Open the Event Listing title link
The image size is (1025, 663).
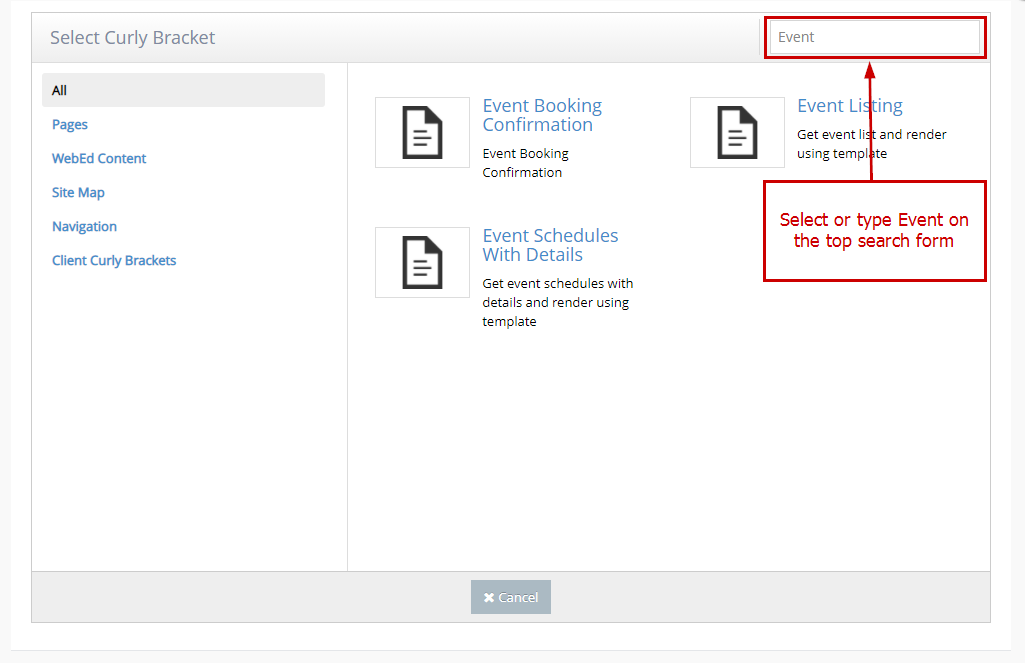pyautogui.click(x=849, y=106)
